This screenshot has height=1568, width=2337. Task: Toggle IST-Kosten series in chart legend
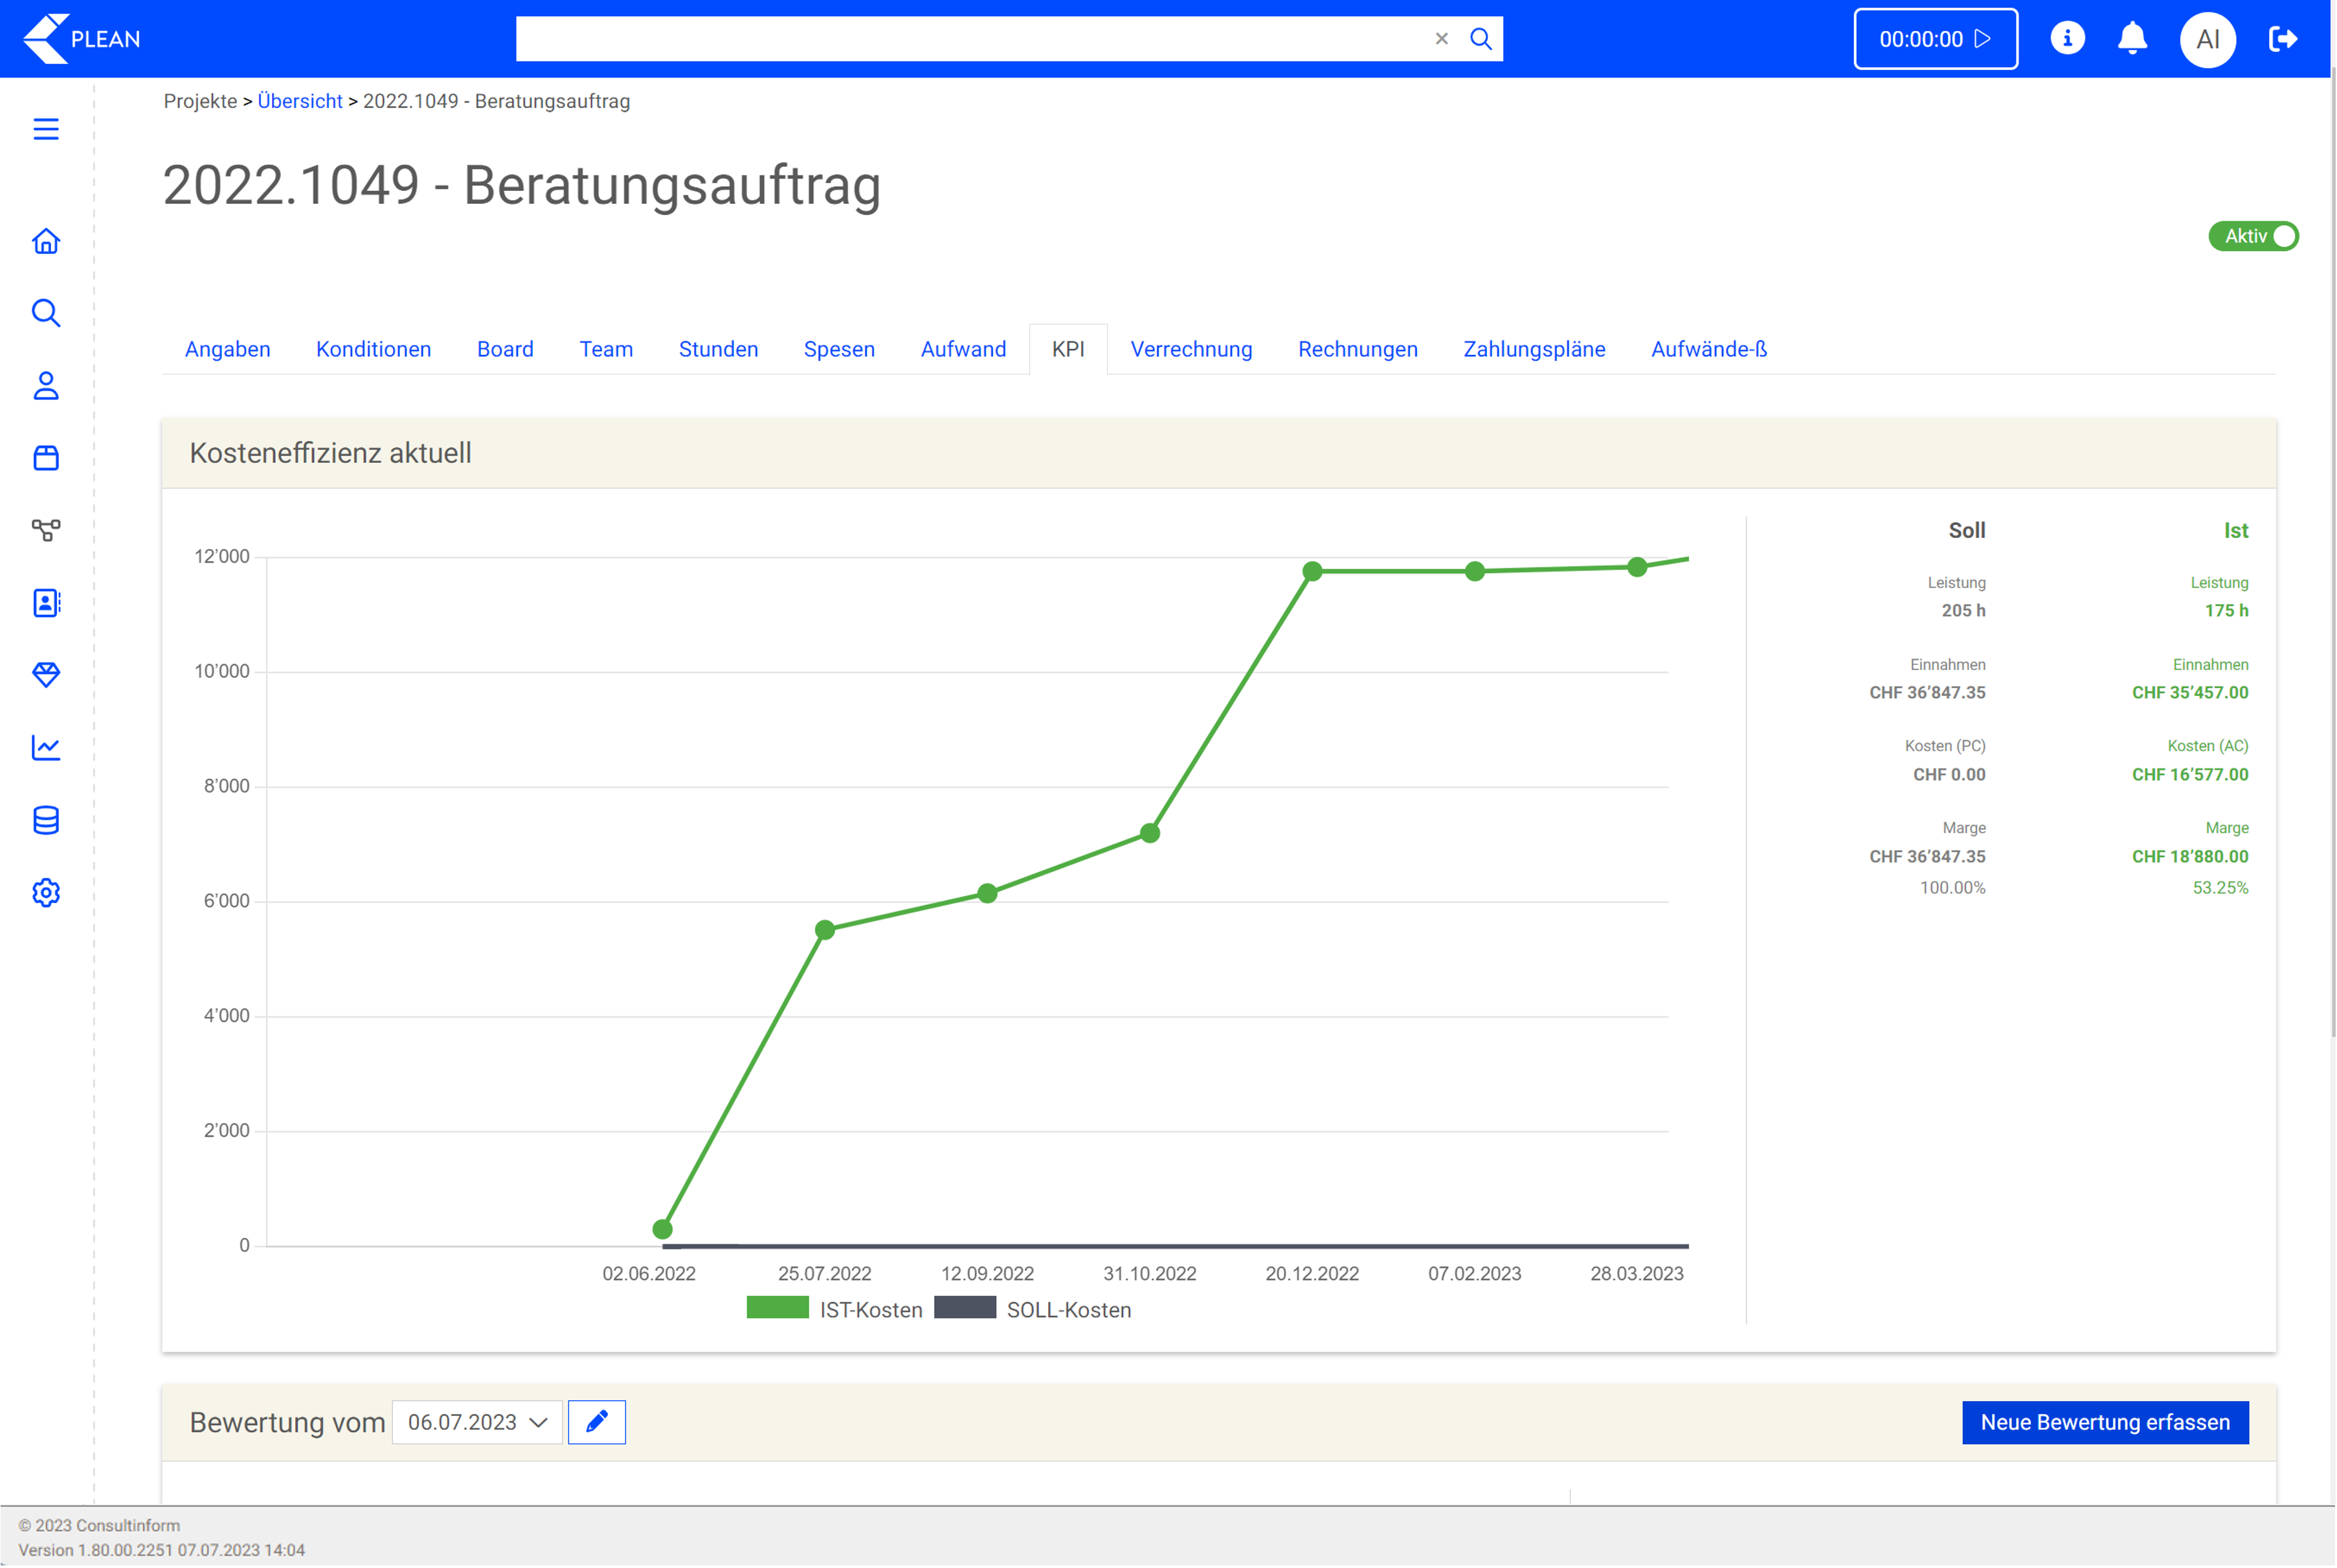(x=835, y=1309)
